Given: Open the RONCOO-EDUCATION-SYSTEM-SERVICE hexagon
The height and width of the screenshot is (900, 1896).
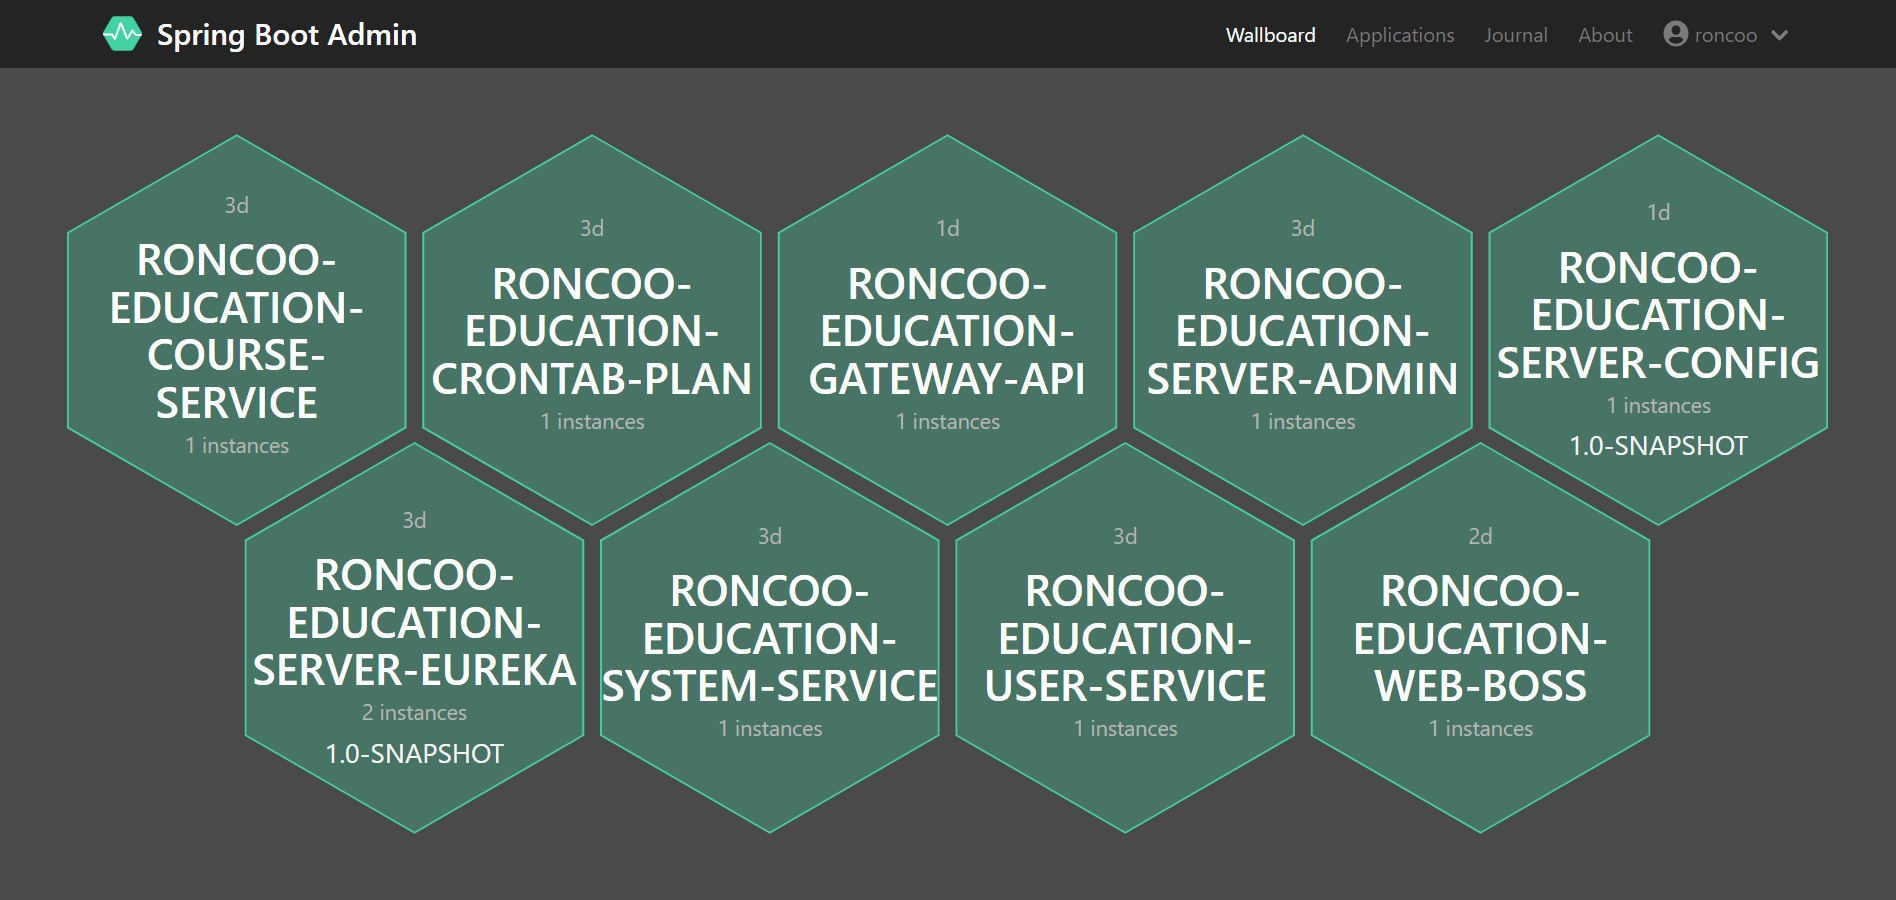Looking at the screenshot, I should [770, 638].
